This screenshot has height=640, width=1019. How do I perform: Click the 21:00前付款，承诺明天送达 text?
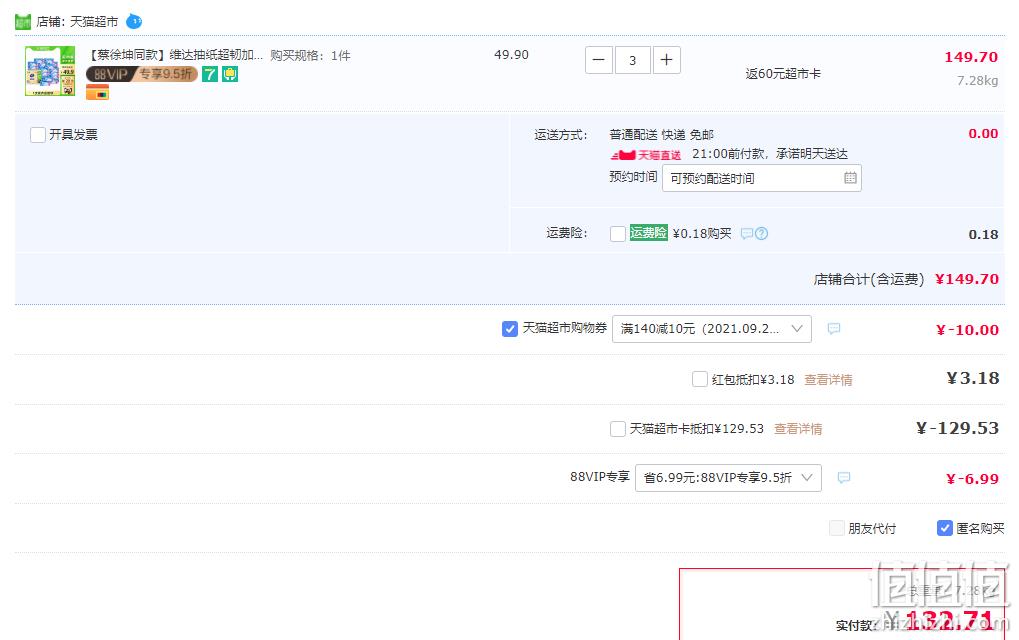[770, 154]
